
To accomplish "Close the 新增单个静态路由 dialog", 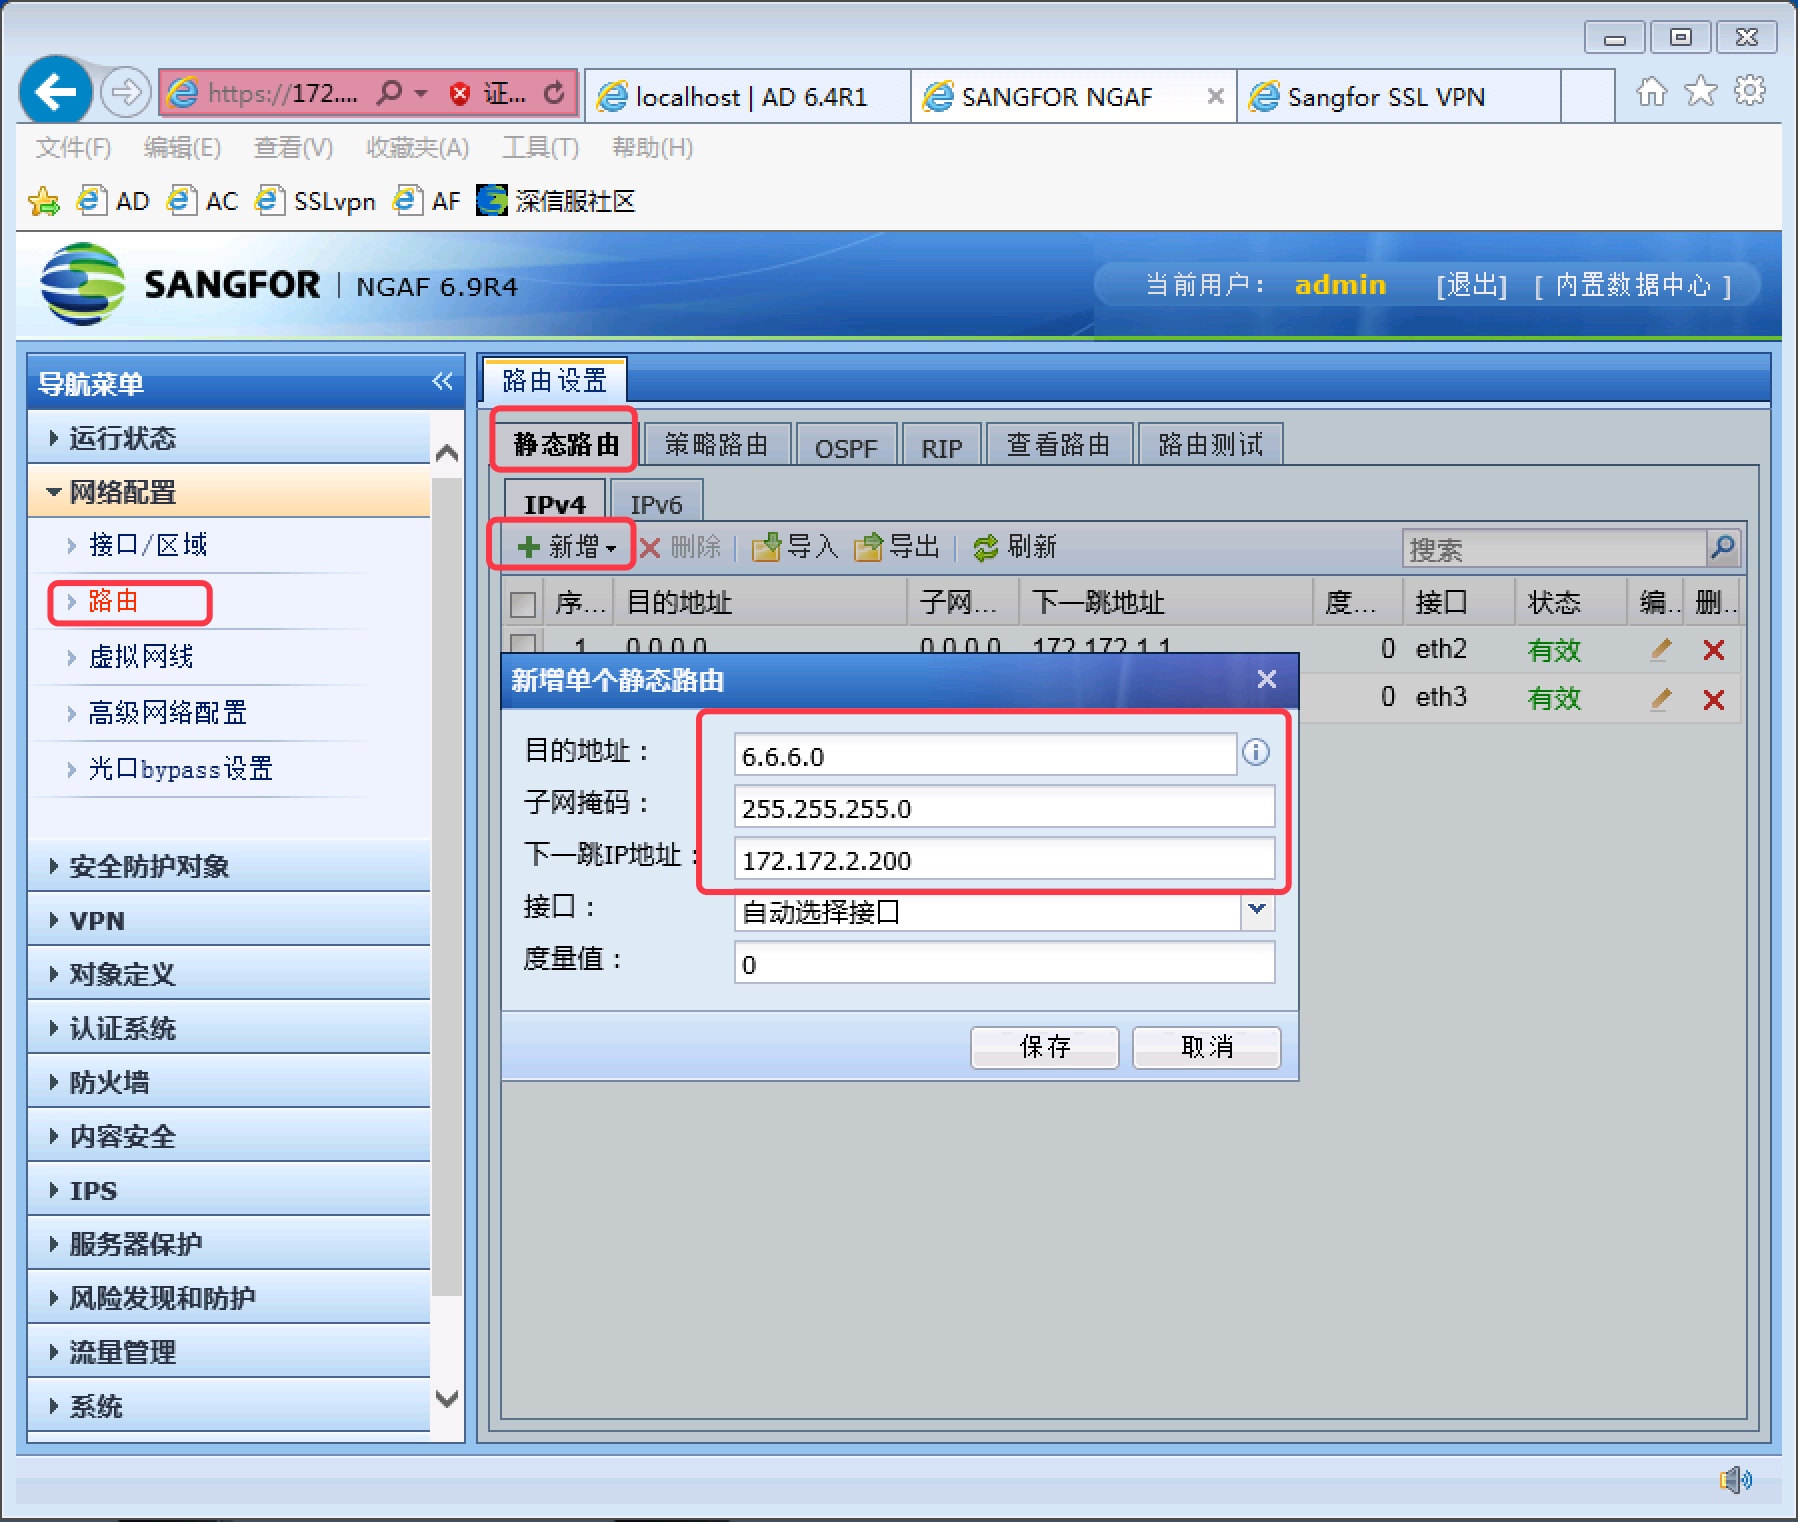I will pos(1266,679).
